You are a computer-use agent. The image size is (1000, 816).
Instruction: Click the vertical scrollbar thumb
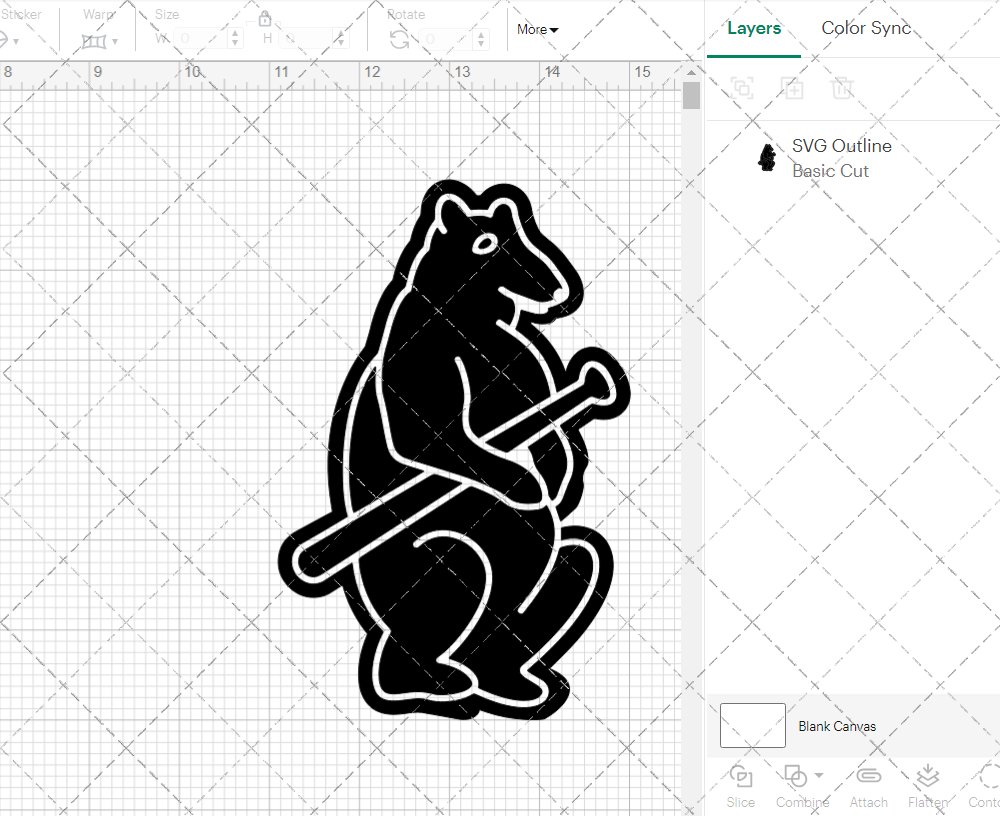(x=691, y=96)
